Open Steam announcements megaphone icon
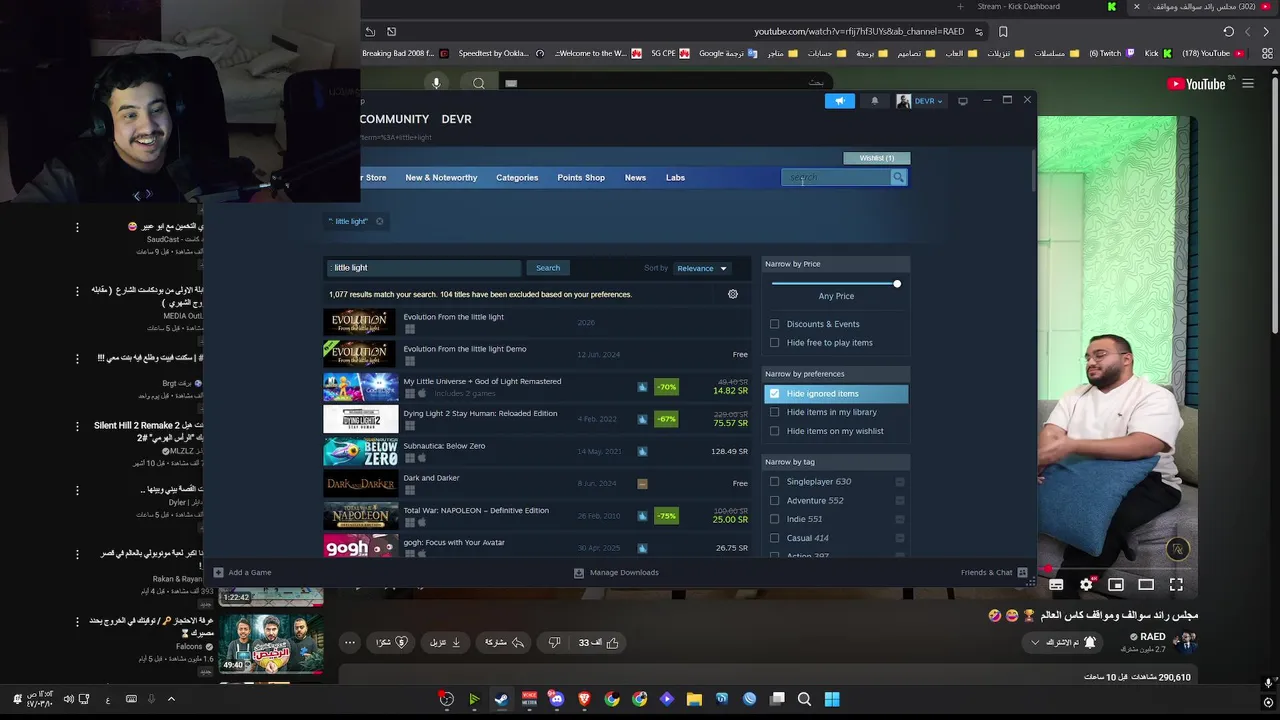 (x=840, y=101)
